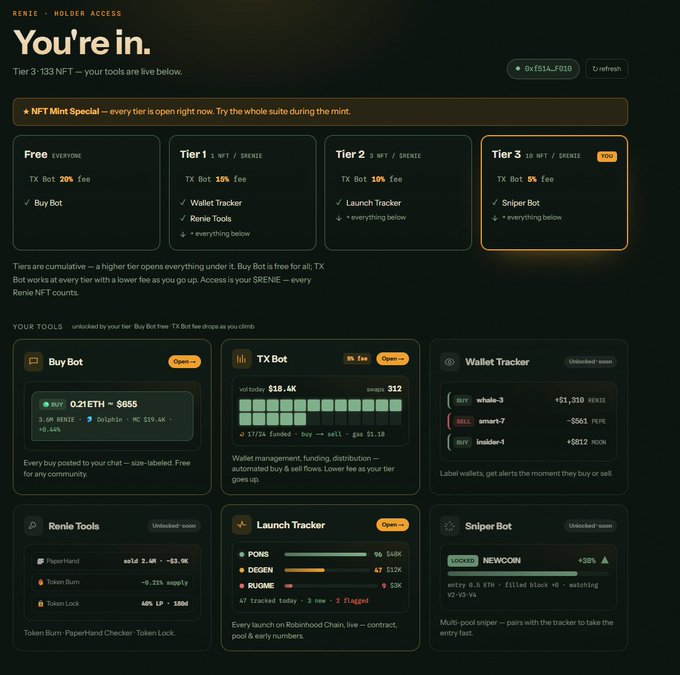The image size is (680, 675).
Task: Click the Renie Tools wrench icon
Action: pos(33,526)
